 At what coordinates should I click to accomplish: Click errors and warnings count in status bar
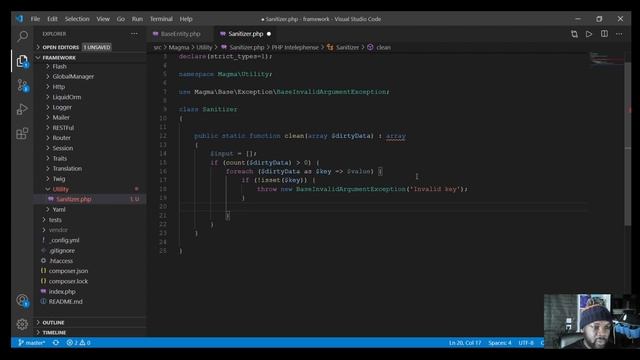point(78,342)
